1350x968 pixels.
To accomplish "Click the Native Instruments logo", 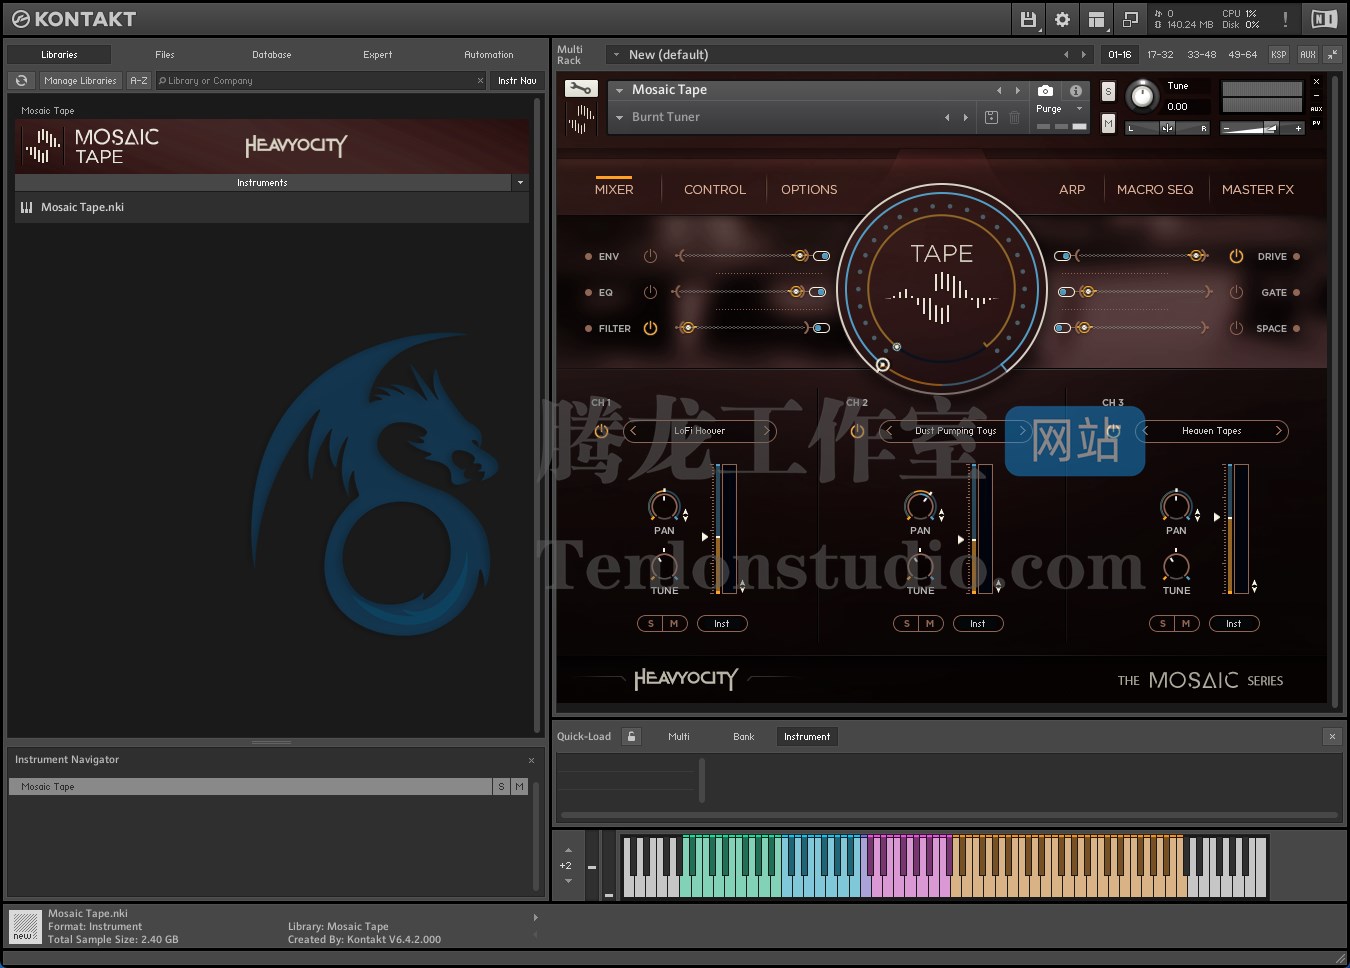I will (x=1323, y=18).
